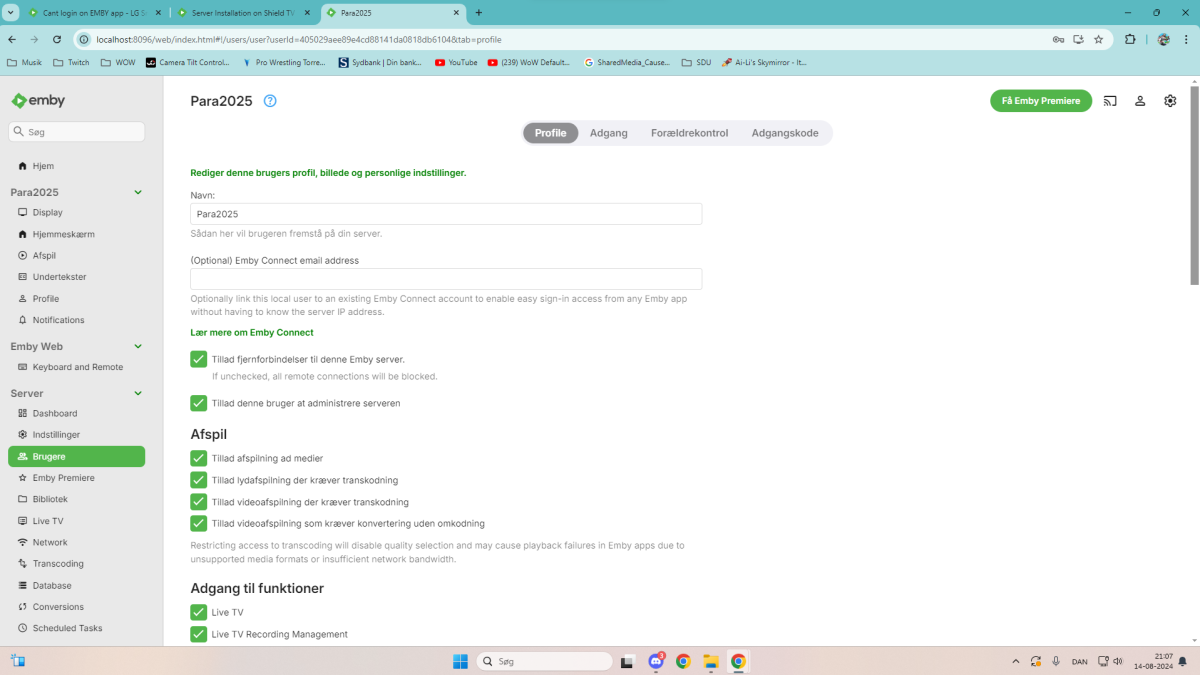1200x675 pixels.
Task: Disable Tillad lydafspilning der kræver transkodning
Action: click(198, 479)
